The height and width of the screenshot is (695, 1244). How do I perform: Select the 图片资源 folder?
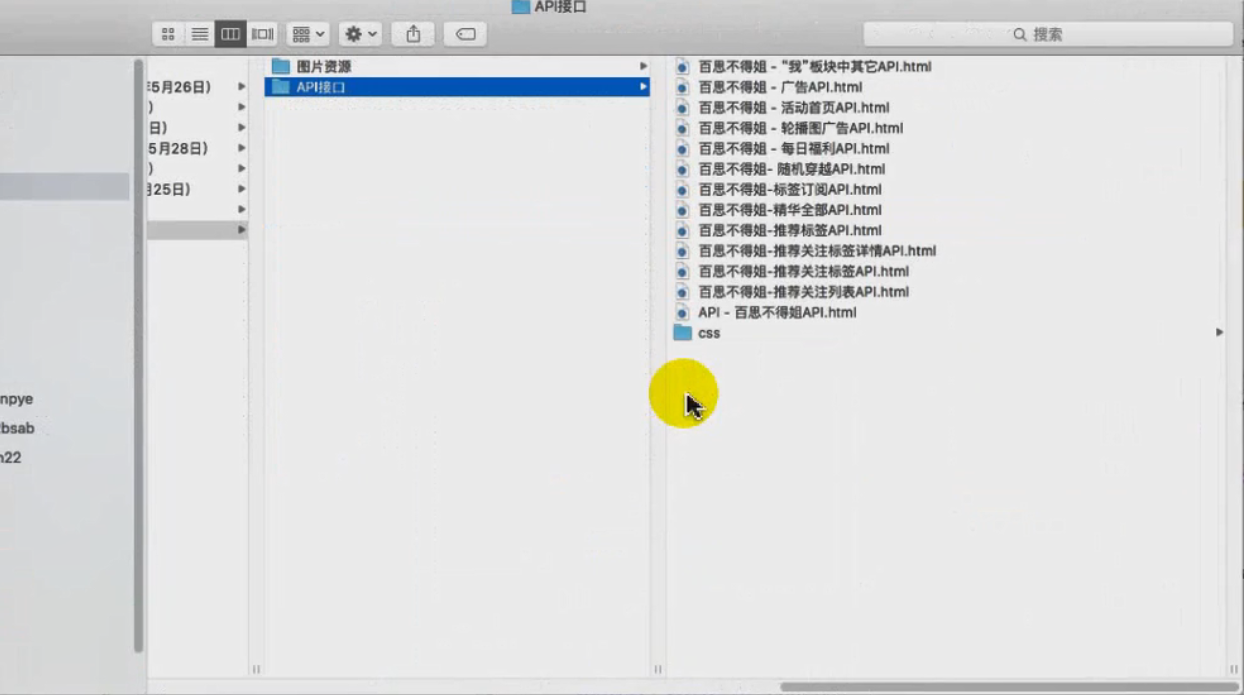coord(457,66)
